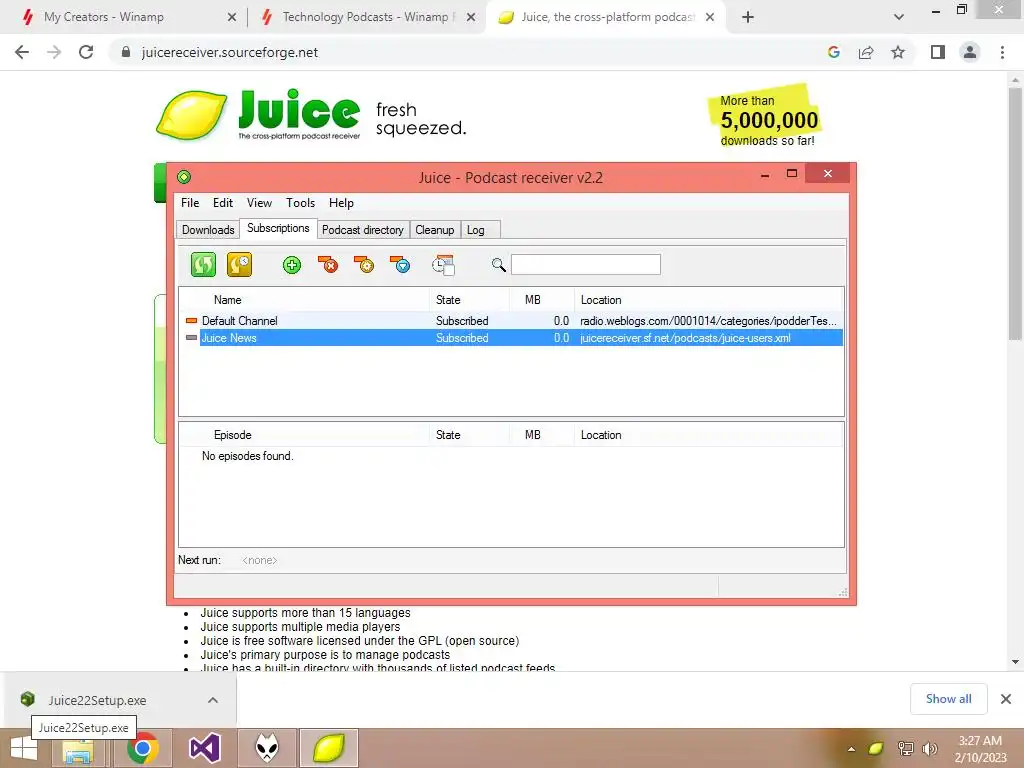Open the Edit menu in Juice
1024x768 pixels.
(x=223, y=203)
